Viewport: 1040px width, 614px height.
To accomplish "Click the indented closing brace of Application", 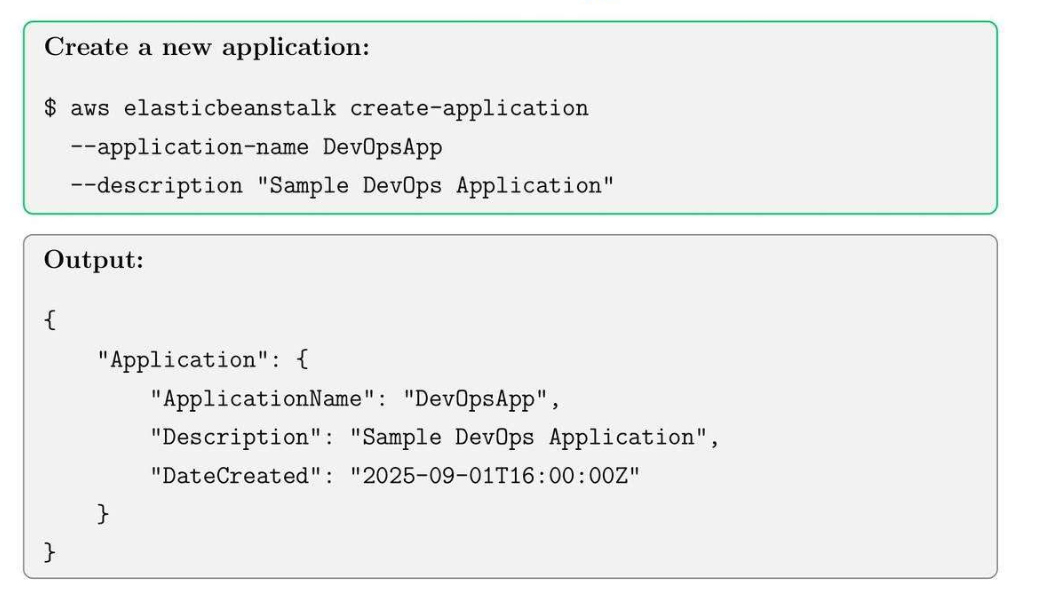I will point(103,514).
